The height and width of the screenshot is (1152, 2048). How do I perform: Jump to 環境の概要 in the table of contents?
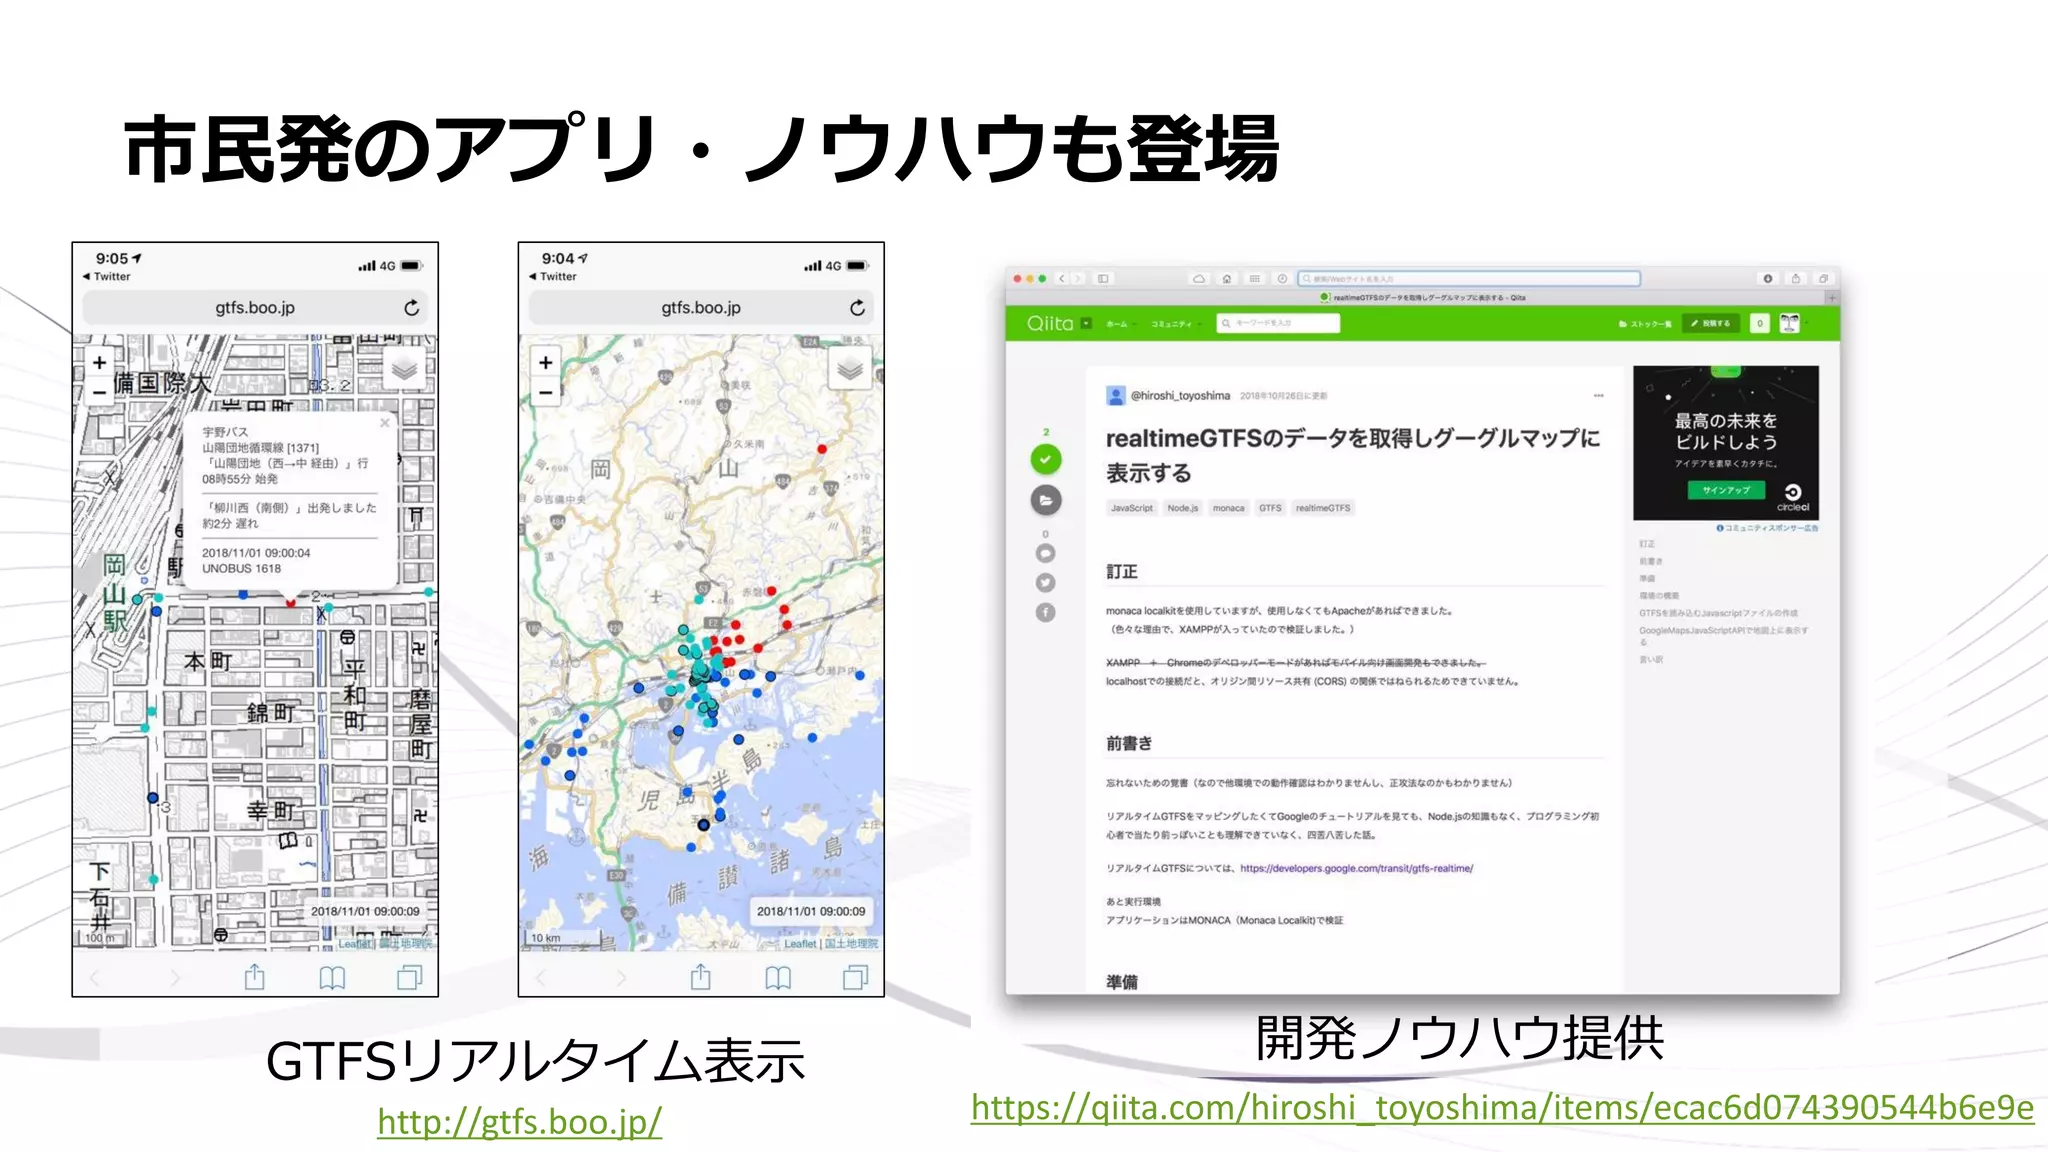point(1659,595)
